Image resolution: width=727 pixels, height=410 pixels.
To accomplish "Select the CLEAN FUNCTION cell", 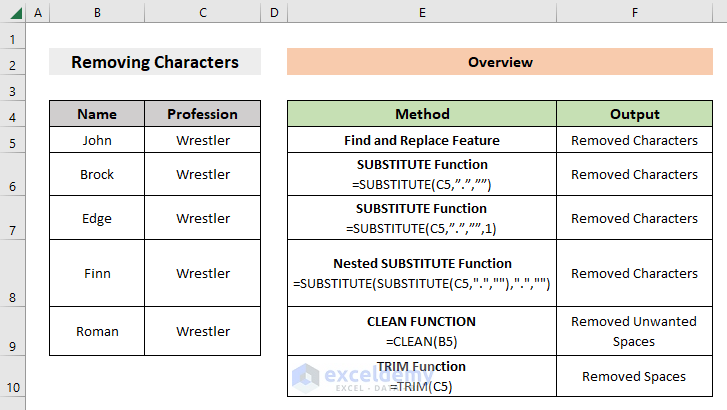I will pyautogui.click(x=422, y=331).
